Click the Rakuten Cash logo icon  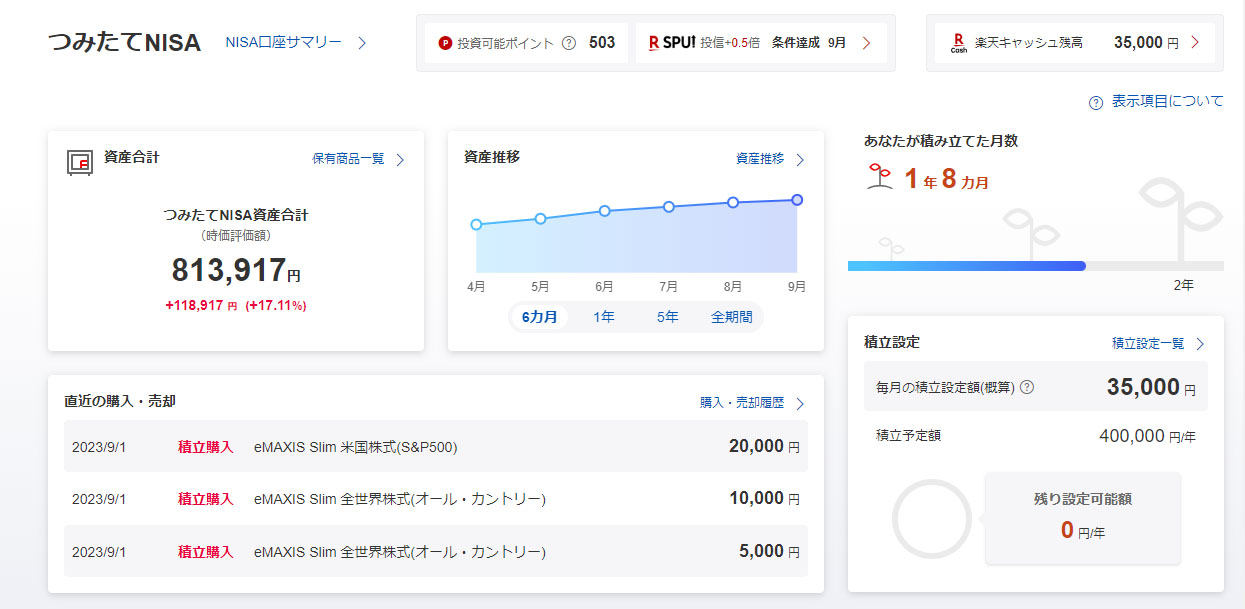pos(958,43)
